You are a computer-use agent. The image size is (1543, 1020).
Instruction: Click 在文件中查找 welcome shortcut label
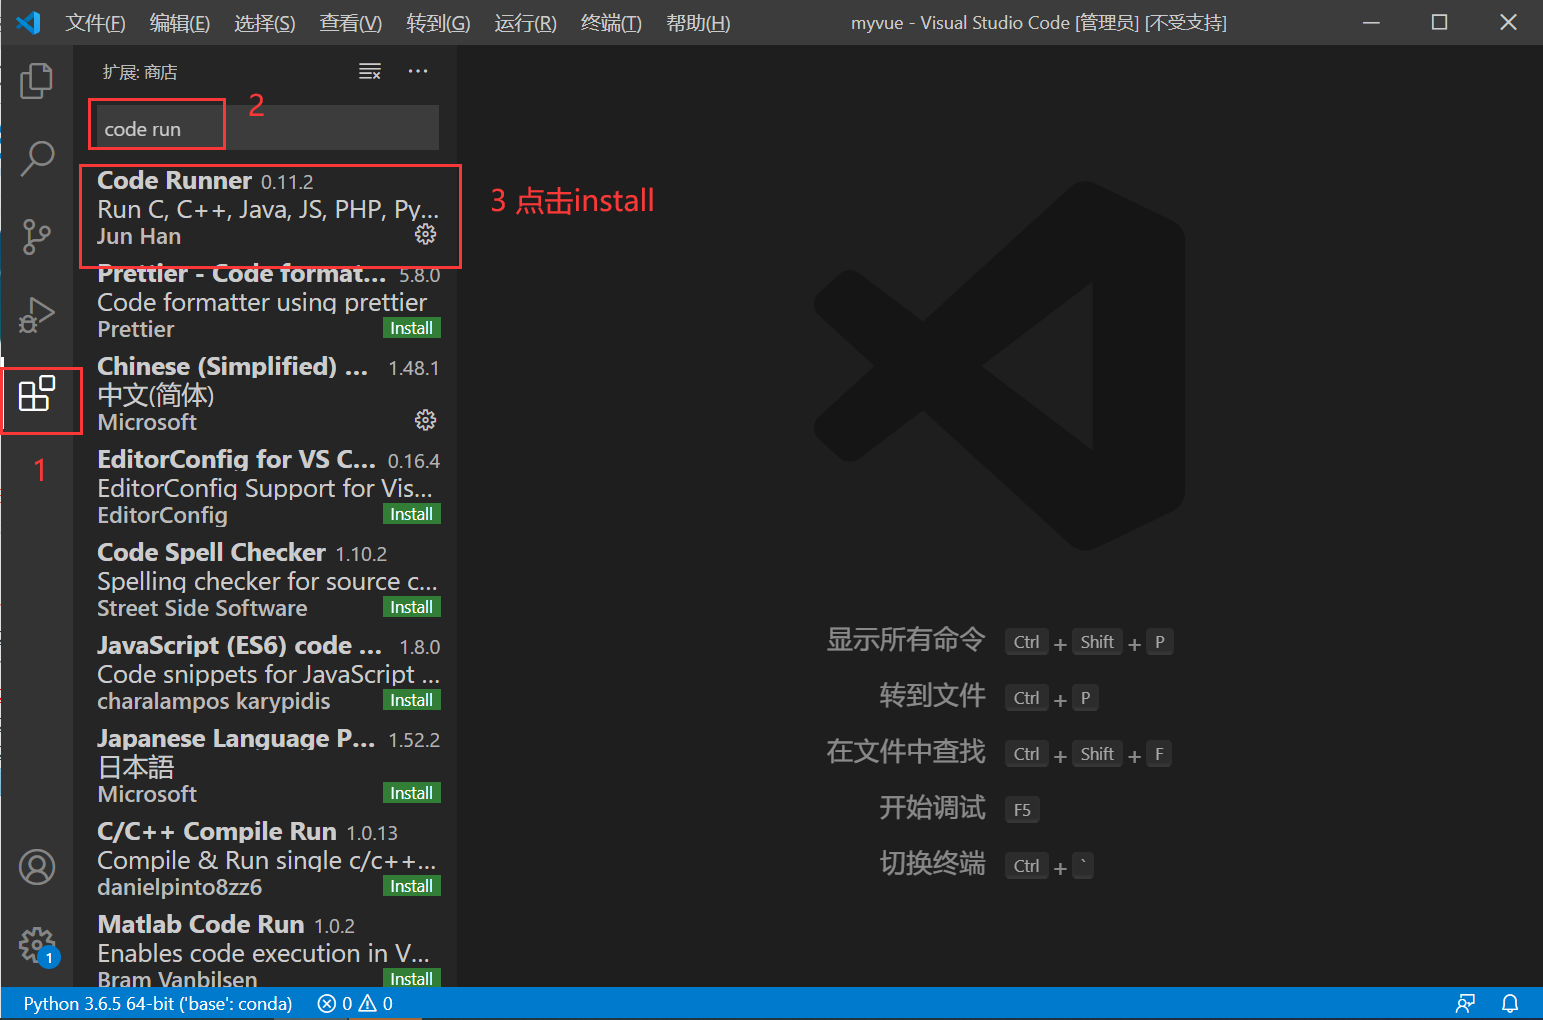tap(906, 752)
